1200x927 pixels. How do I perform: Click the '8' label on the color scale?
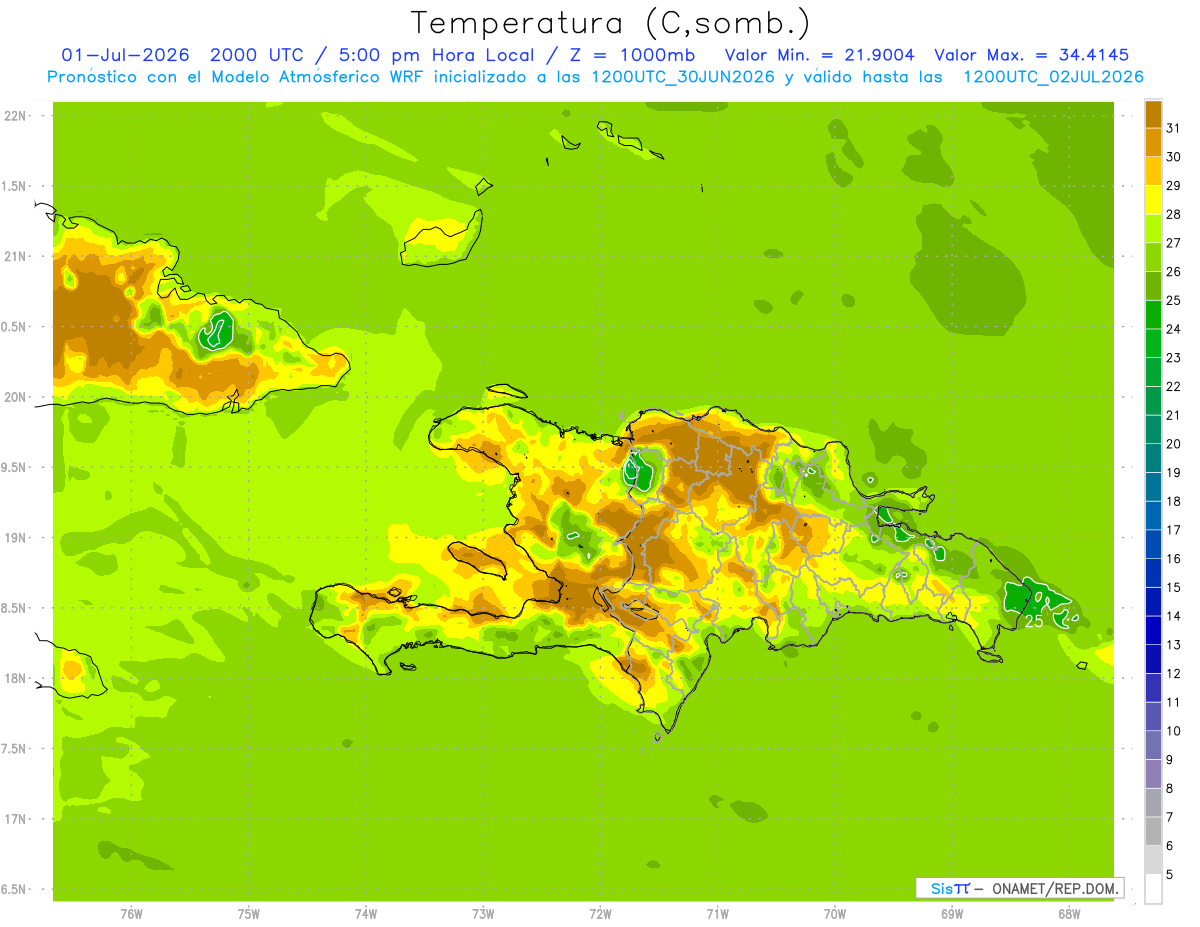(1169, 788)
